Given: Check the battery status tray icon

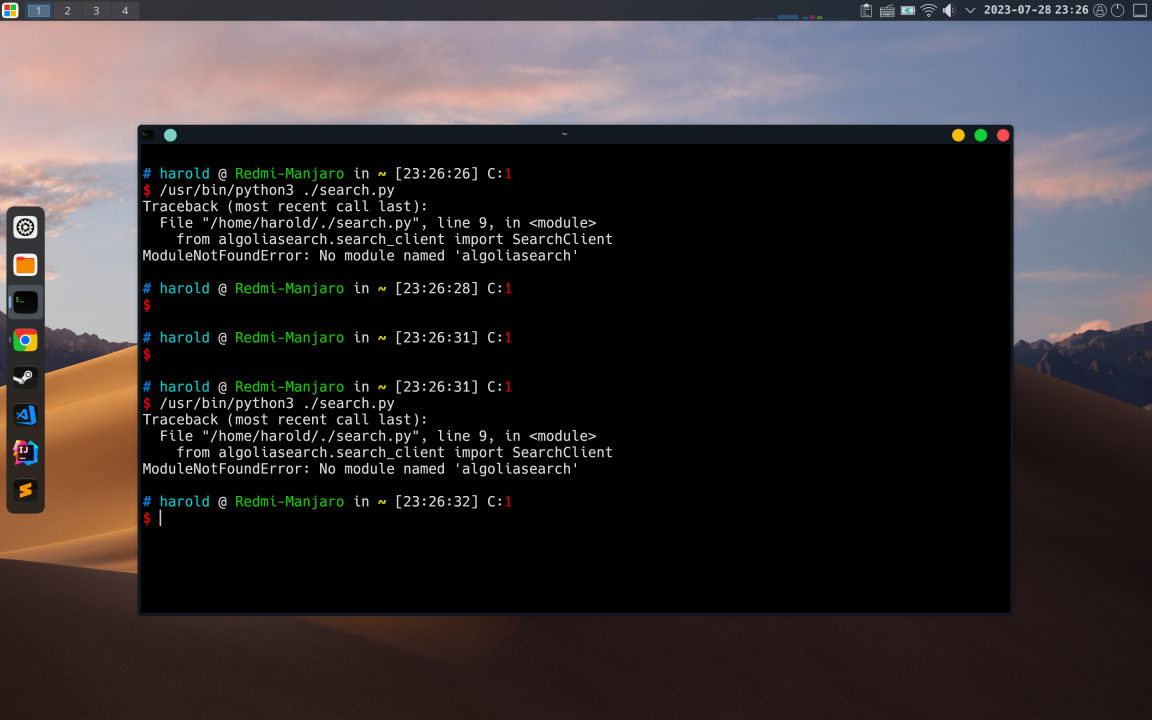Looking at the screenshot, I should [908, 10].
